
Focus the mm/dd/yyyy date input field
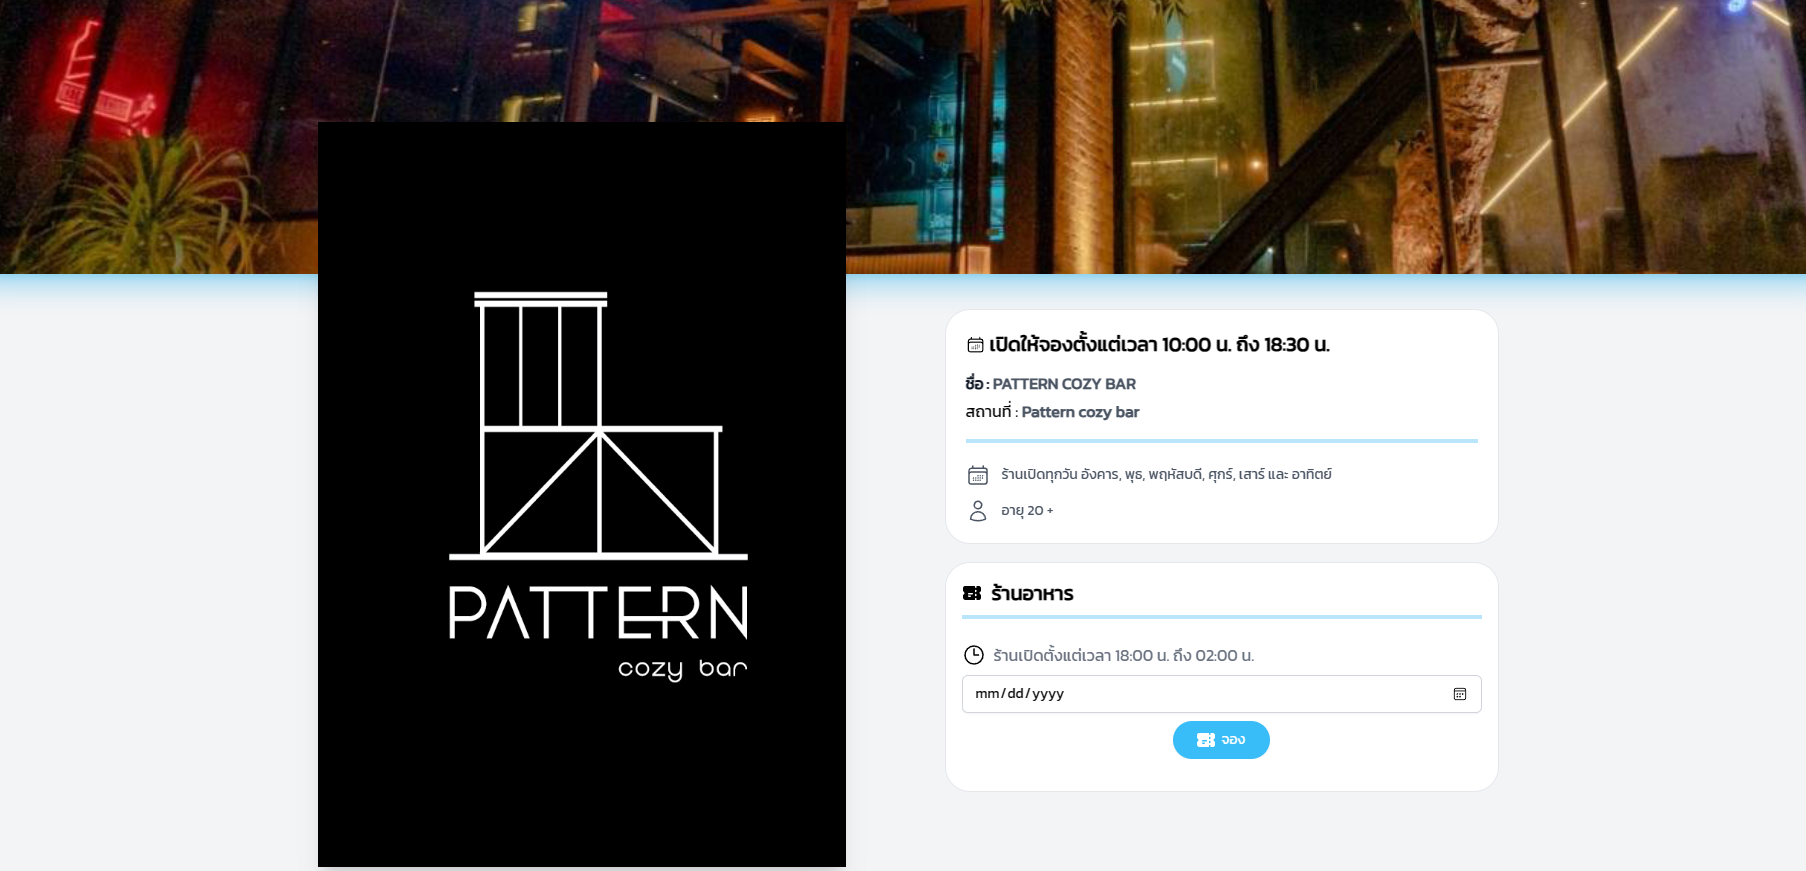(x=1221, y=694)
